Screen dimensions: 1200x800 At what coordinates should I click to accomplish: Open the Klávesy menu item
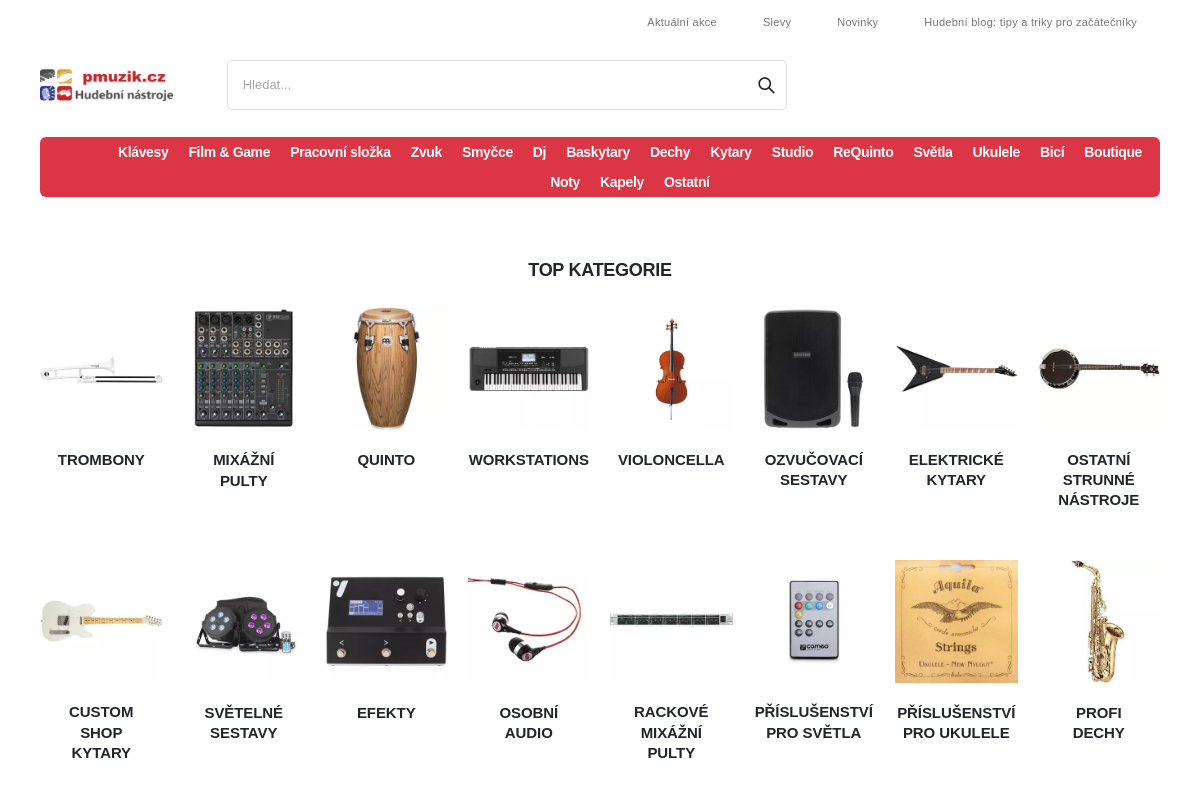(143, 152)
